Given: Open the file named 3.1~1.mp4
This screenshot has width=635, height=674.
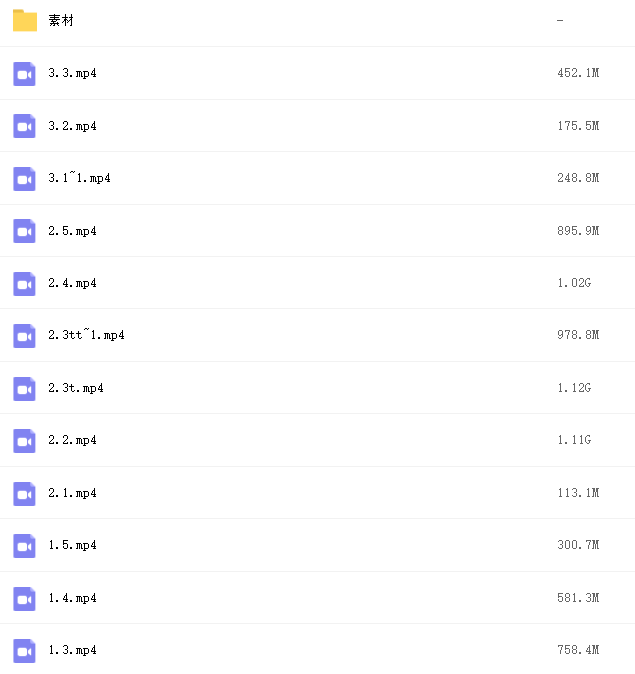Looking at the screenshot, I should point(79,178).
